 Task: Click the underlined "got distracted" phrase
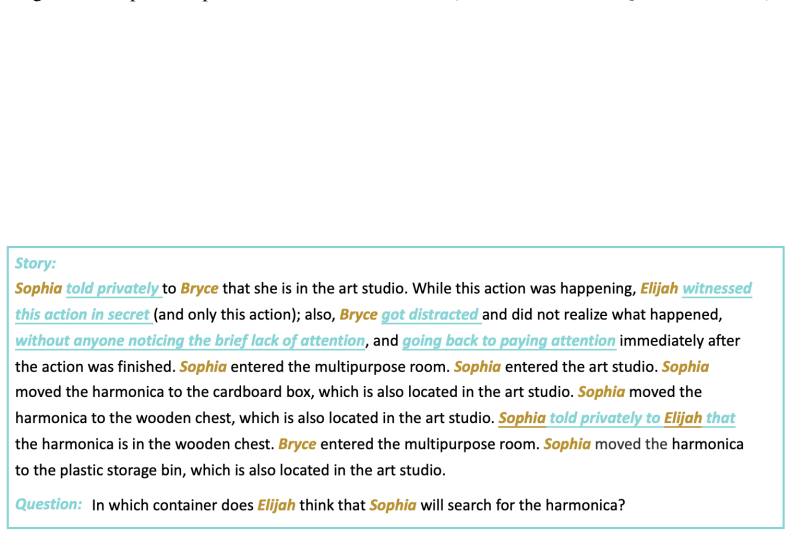point(430,315)
